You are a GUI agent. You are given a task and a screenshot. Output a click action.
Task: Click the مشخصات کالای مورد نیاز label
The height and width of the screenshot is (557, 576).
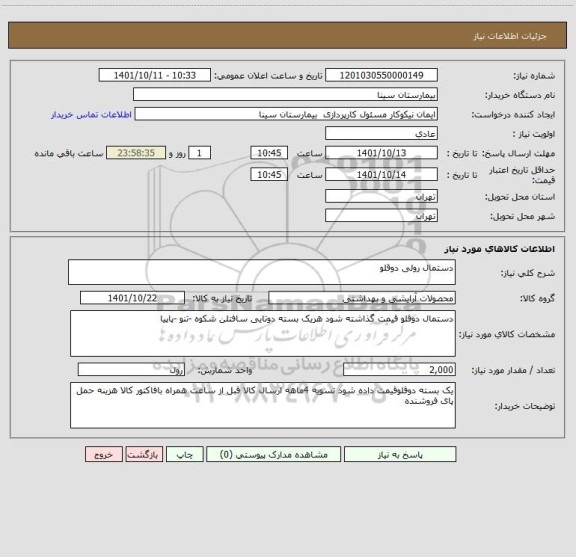(507, 334)
